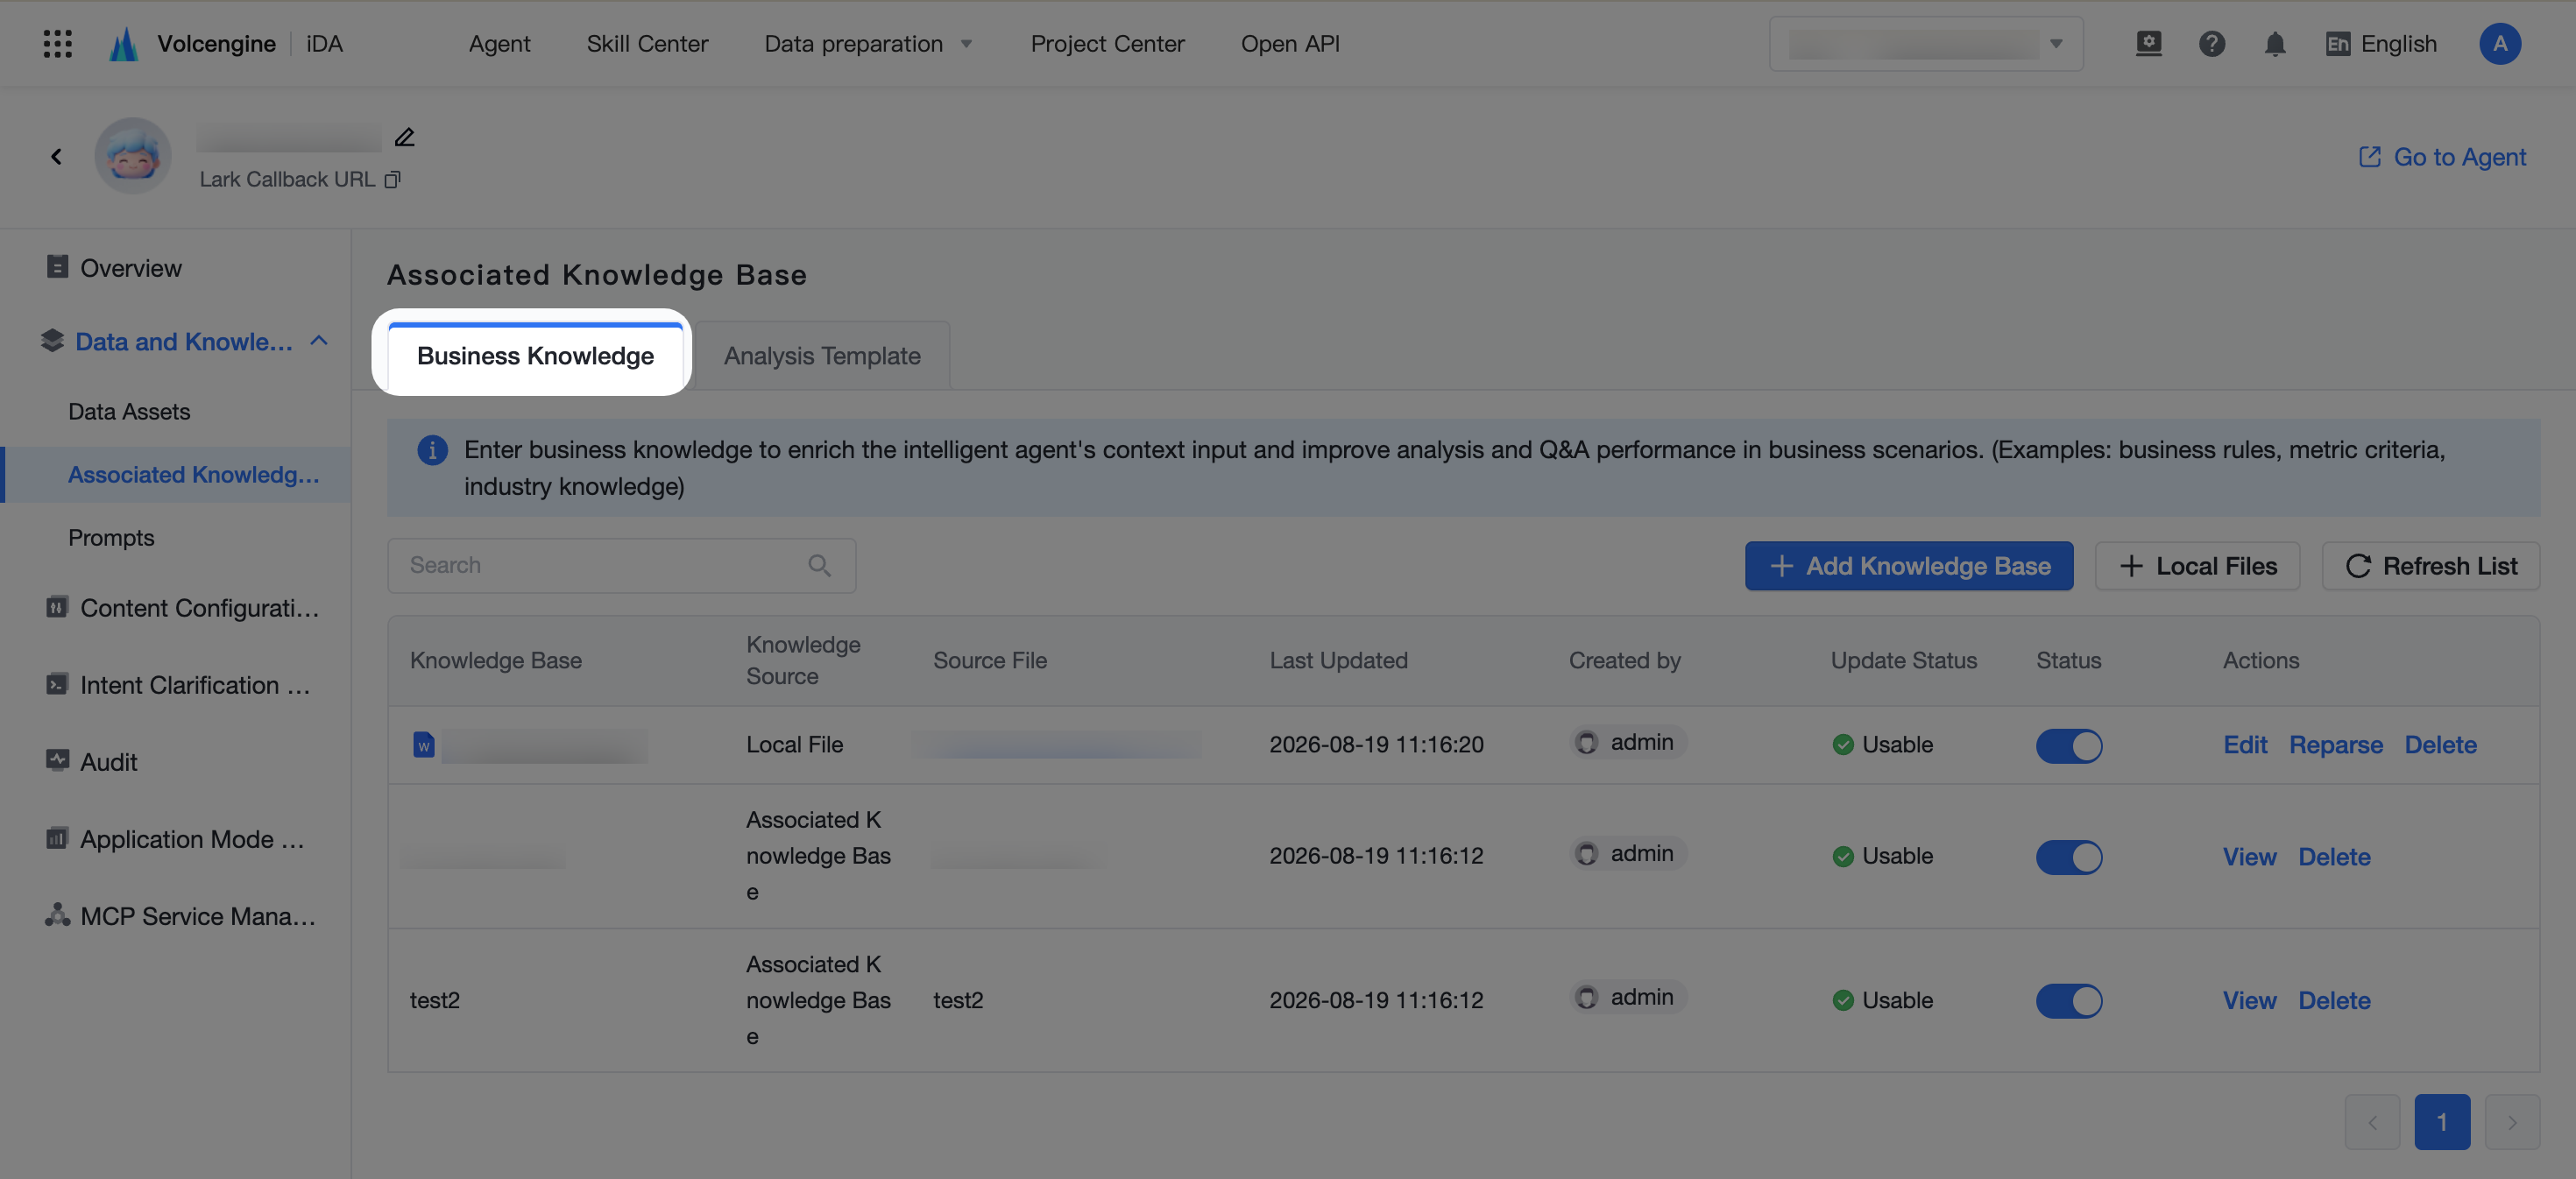Open the project selector dropdown in header
Image resolution: width=2576 pixels, height=1179 pixels.
coord(1926,44)
